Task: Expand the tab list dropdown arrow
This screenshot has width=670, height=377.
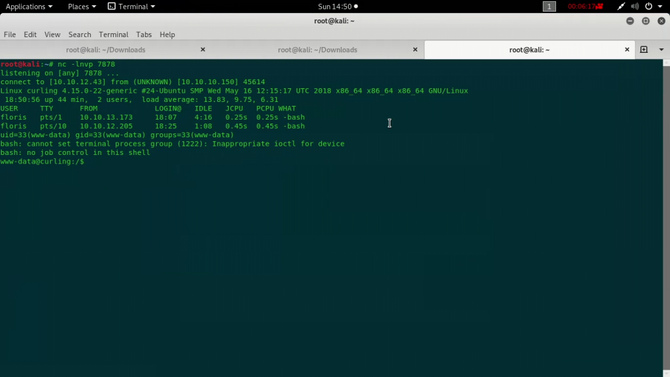Action: (x=661, y=50)
